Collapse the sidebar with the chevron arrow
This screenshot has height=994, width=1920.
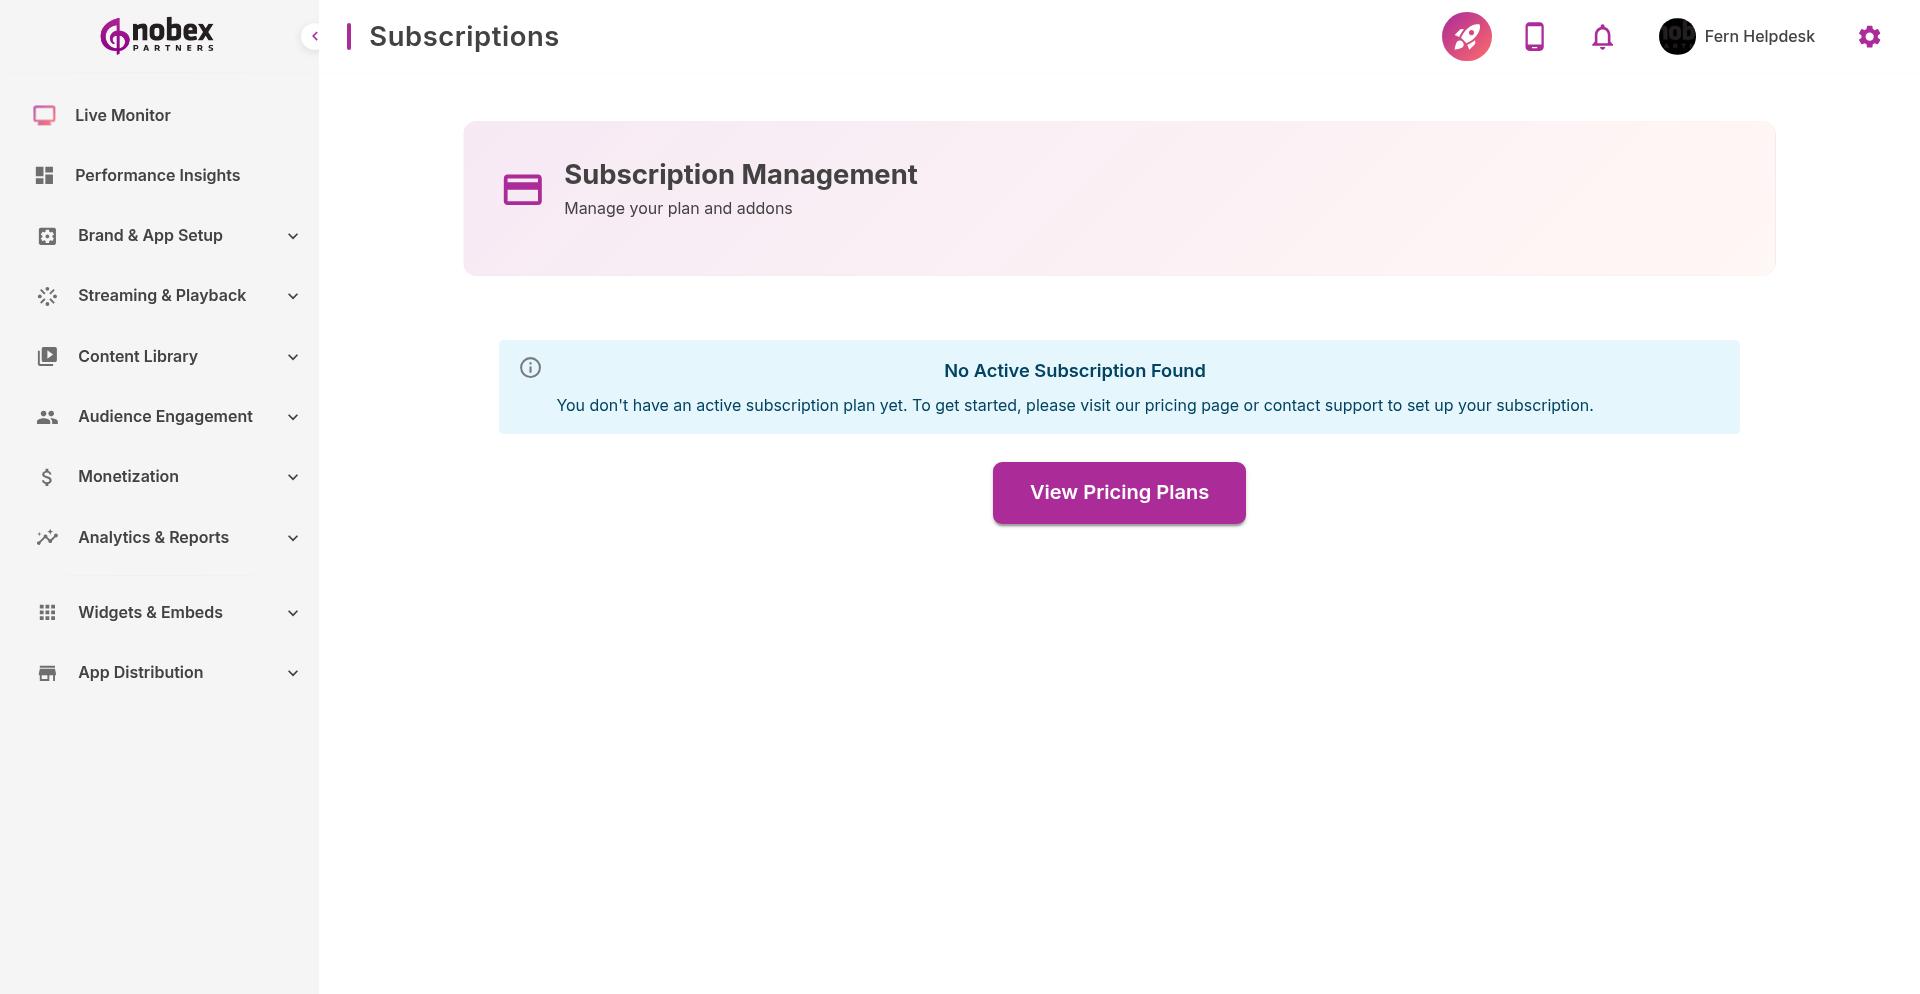(x=314, y=36)
